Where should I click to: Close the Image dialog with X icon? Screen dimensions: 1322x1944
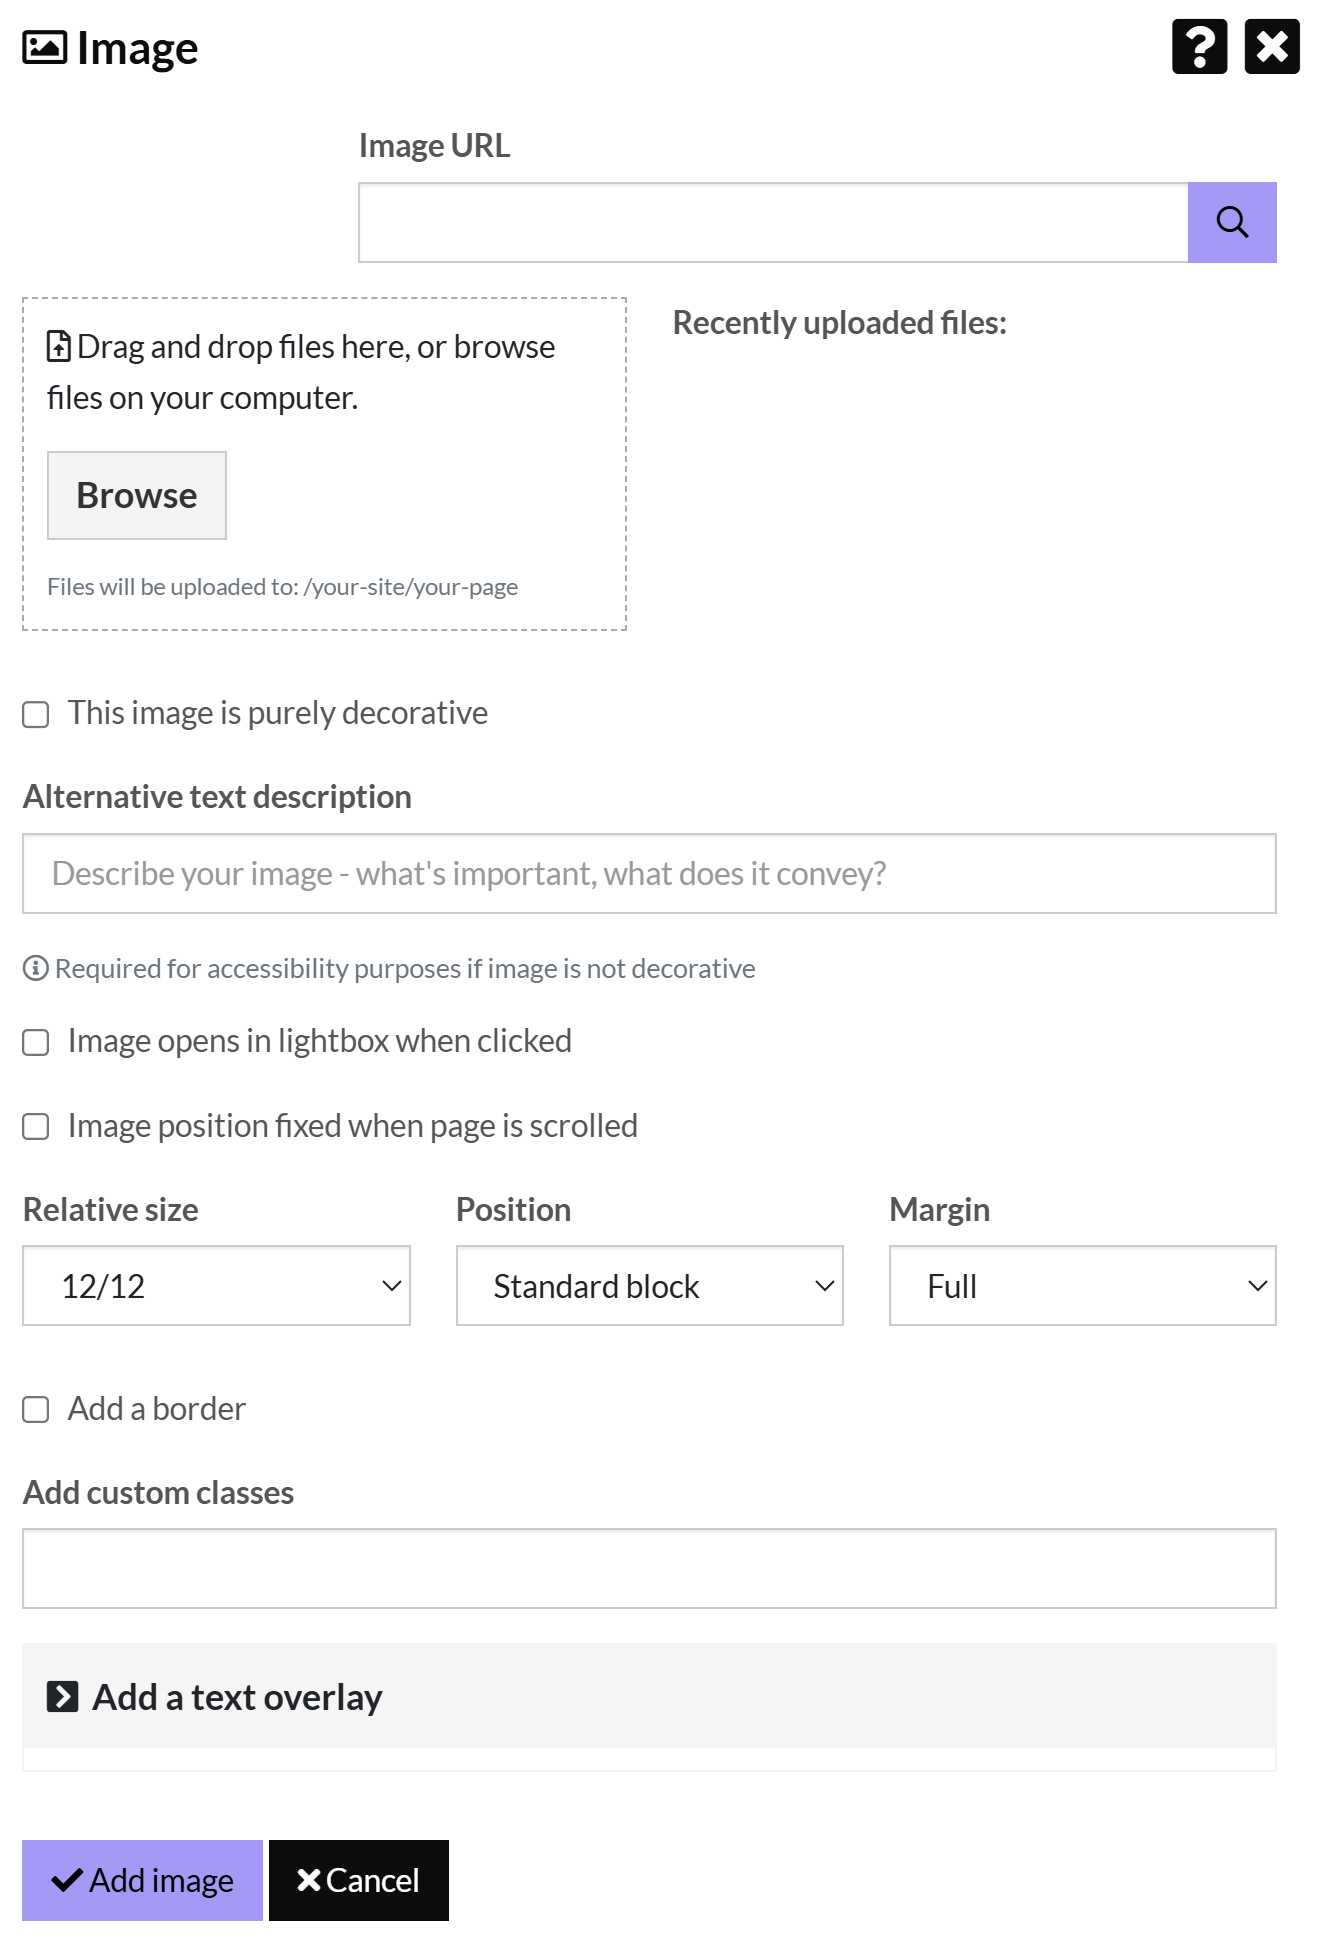pyautogui.click(x=1271, y=47)
